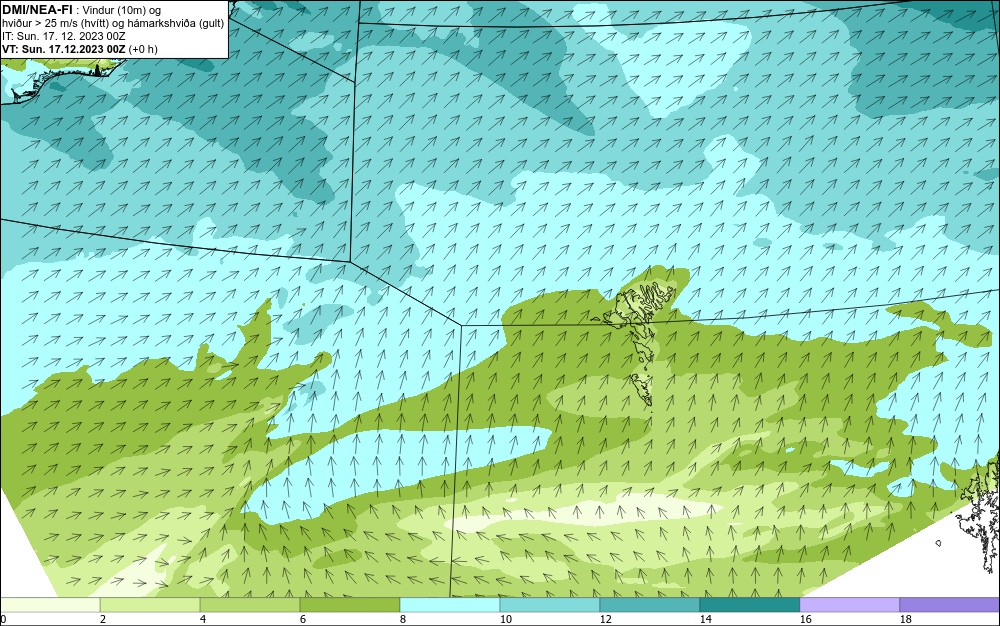
Task: Click the '(+0 h)' forecast offset text
Action: pos(143,49)
